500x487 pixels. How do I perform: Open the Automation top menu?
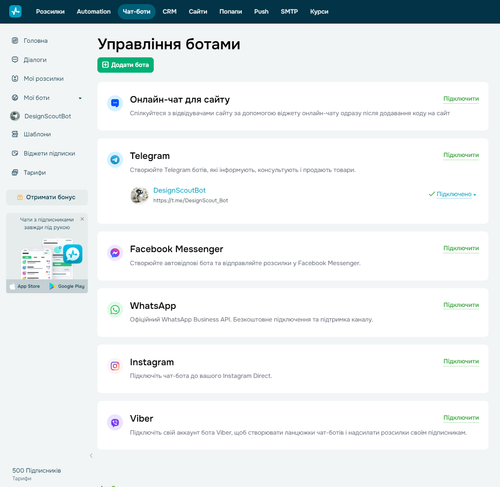(94, 12)
